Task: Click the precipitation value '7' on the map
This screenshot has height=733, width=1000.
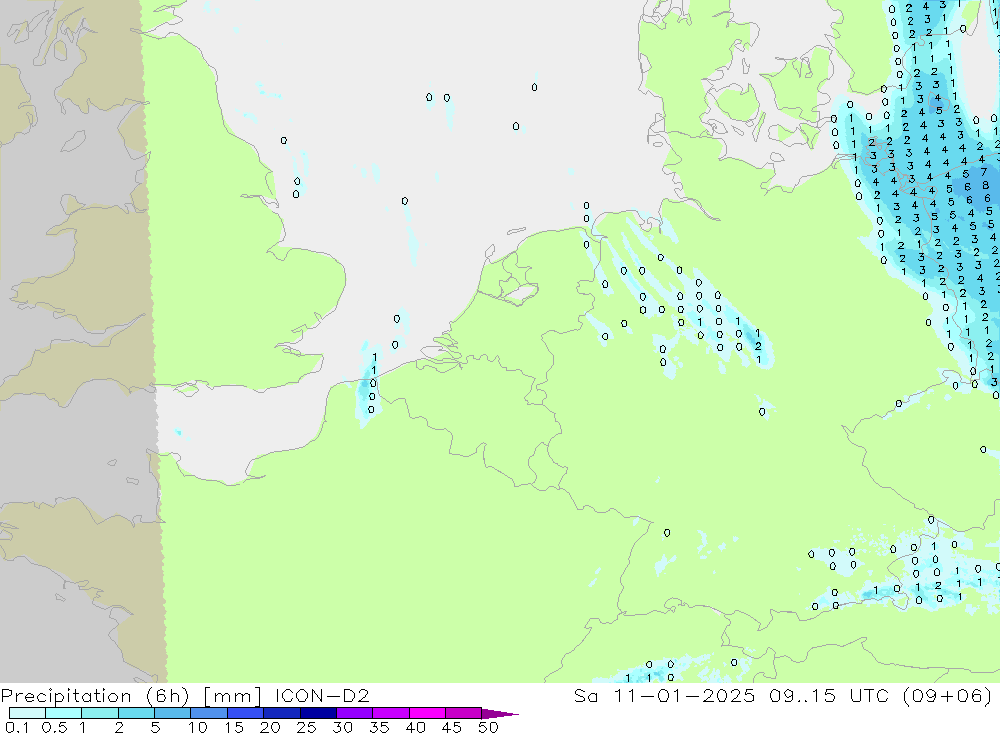Action: [984, 172]
